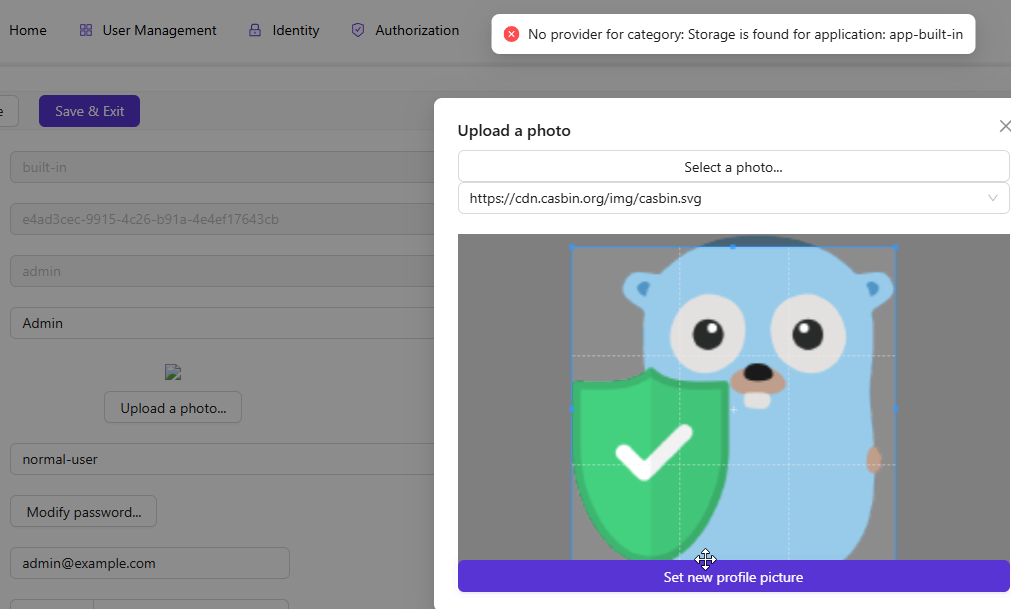Click the admin@example.com email field

(150, 563)
